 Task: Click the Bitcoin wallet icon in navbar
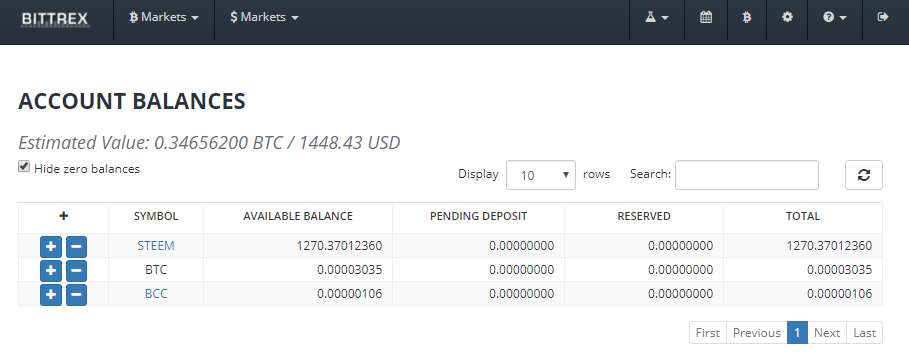tap(747, 17)
